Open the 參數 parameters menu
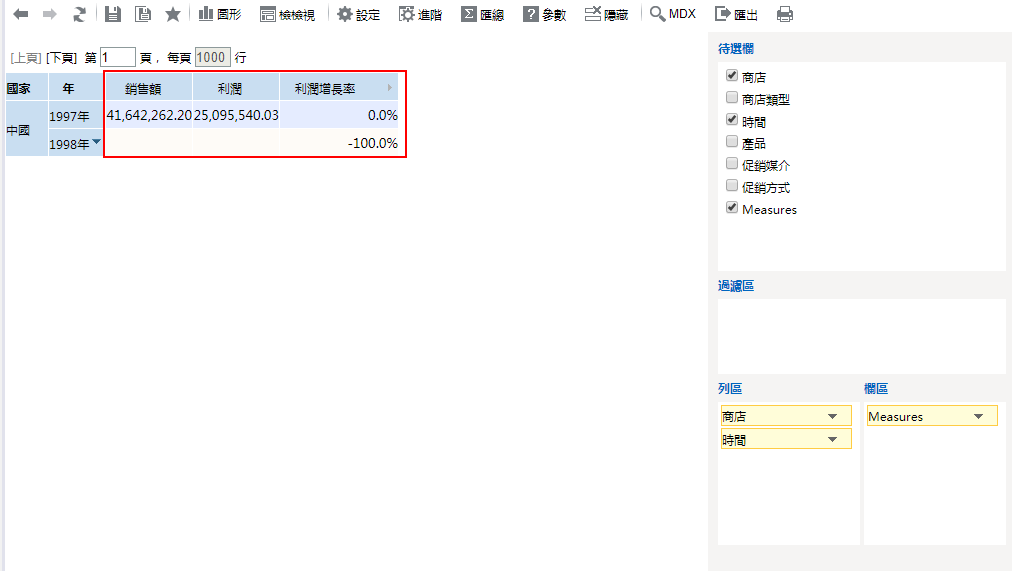1012x571 pixels. tap(544, 14)
